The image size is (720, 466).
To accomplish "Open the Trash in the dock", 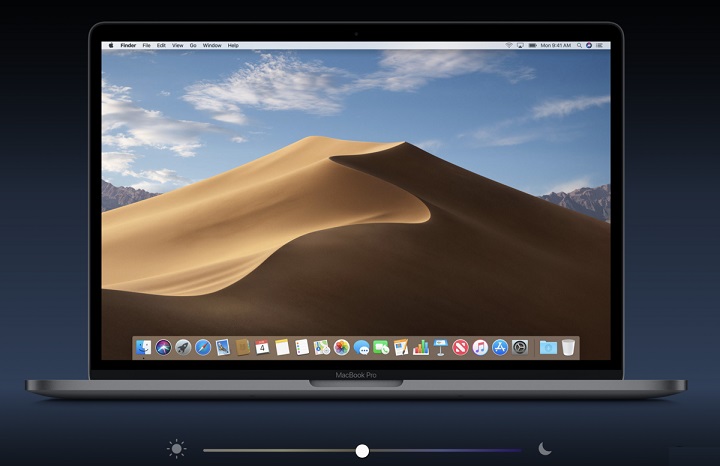I will [x=568, y=348].
